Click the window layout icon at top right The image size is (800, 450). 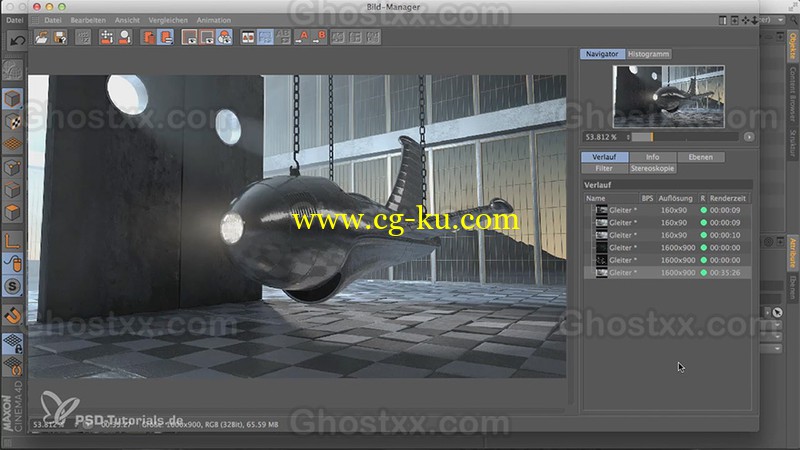[x=722, y=20]
